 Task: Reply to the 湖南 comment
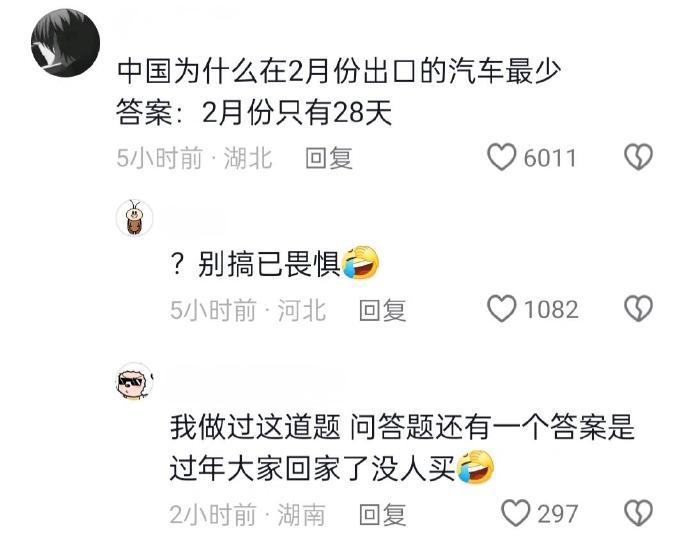pyautogui.click(x=382, y=514)
